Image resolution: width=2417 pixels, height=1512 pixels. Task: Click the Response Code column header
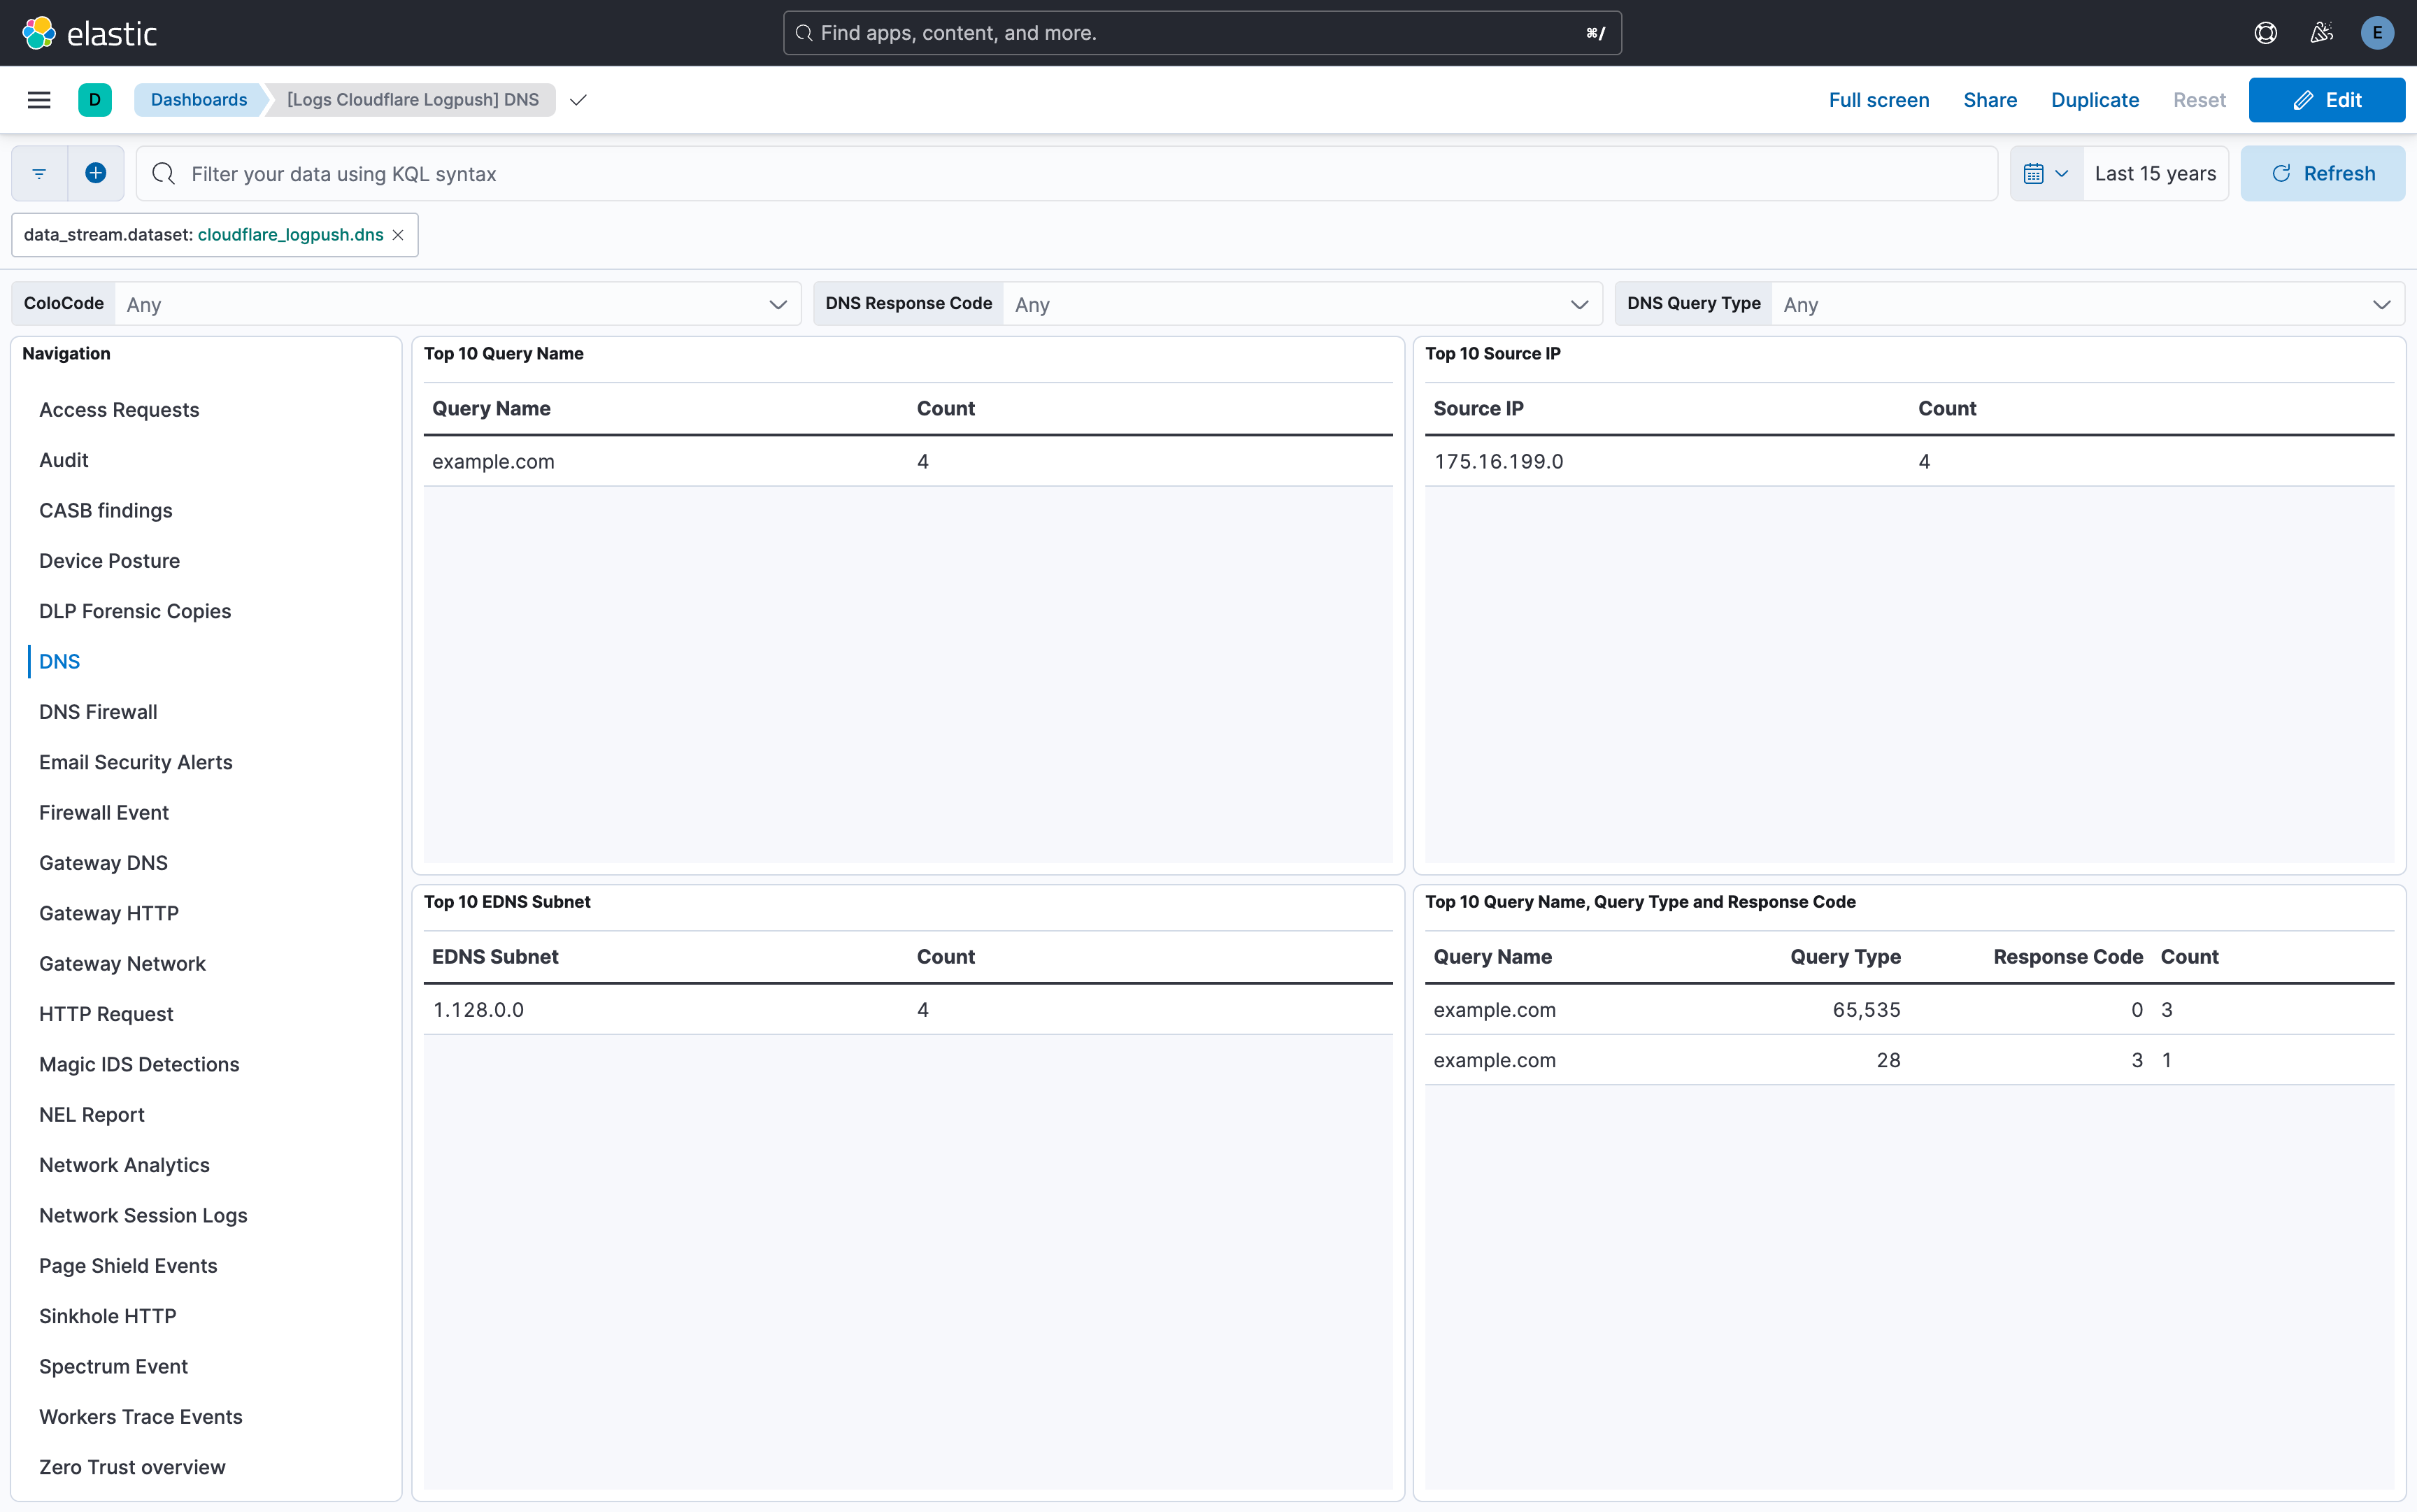(x=2068, y=957)
